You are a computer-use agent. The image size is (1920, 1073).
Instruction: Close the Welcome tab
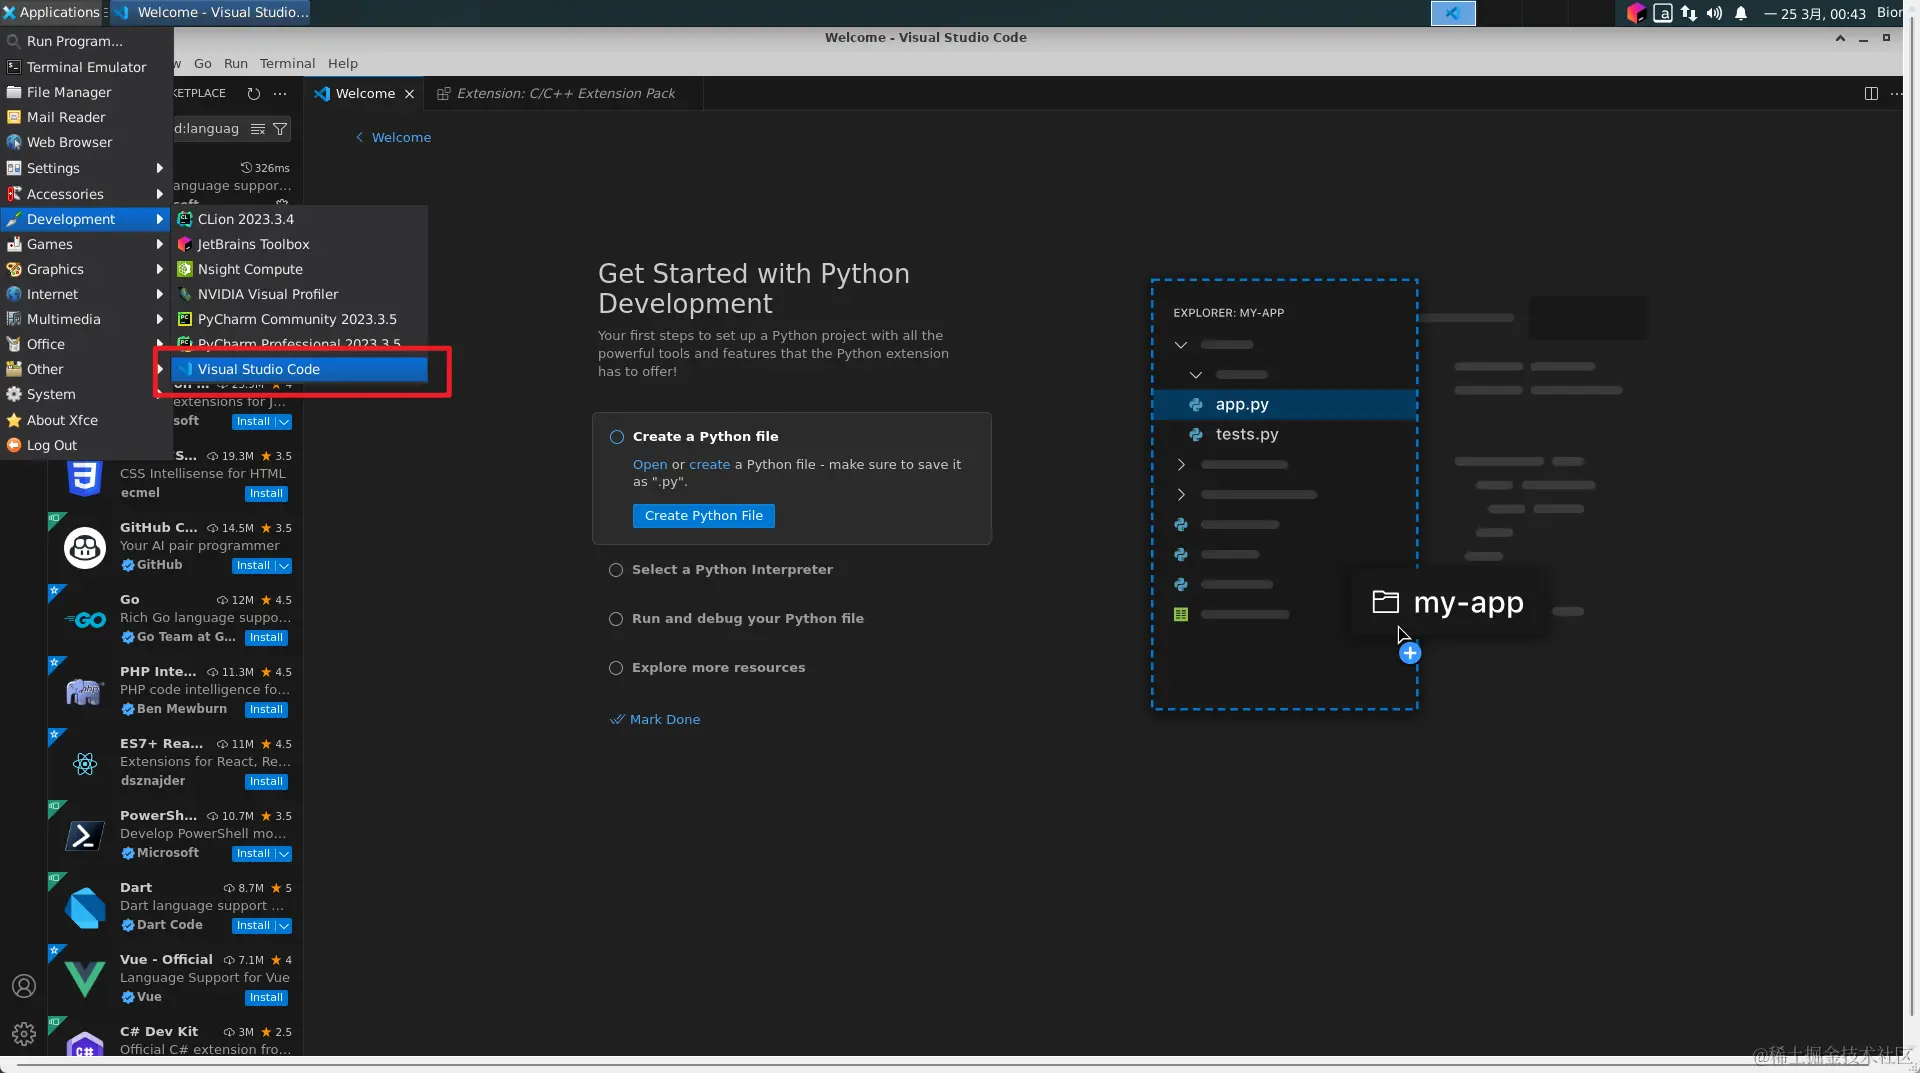tap(409, 94)
